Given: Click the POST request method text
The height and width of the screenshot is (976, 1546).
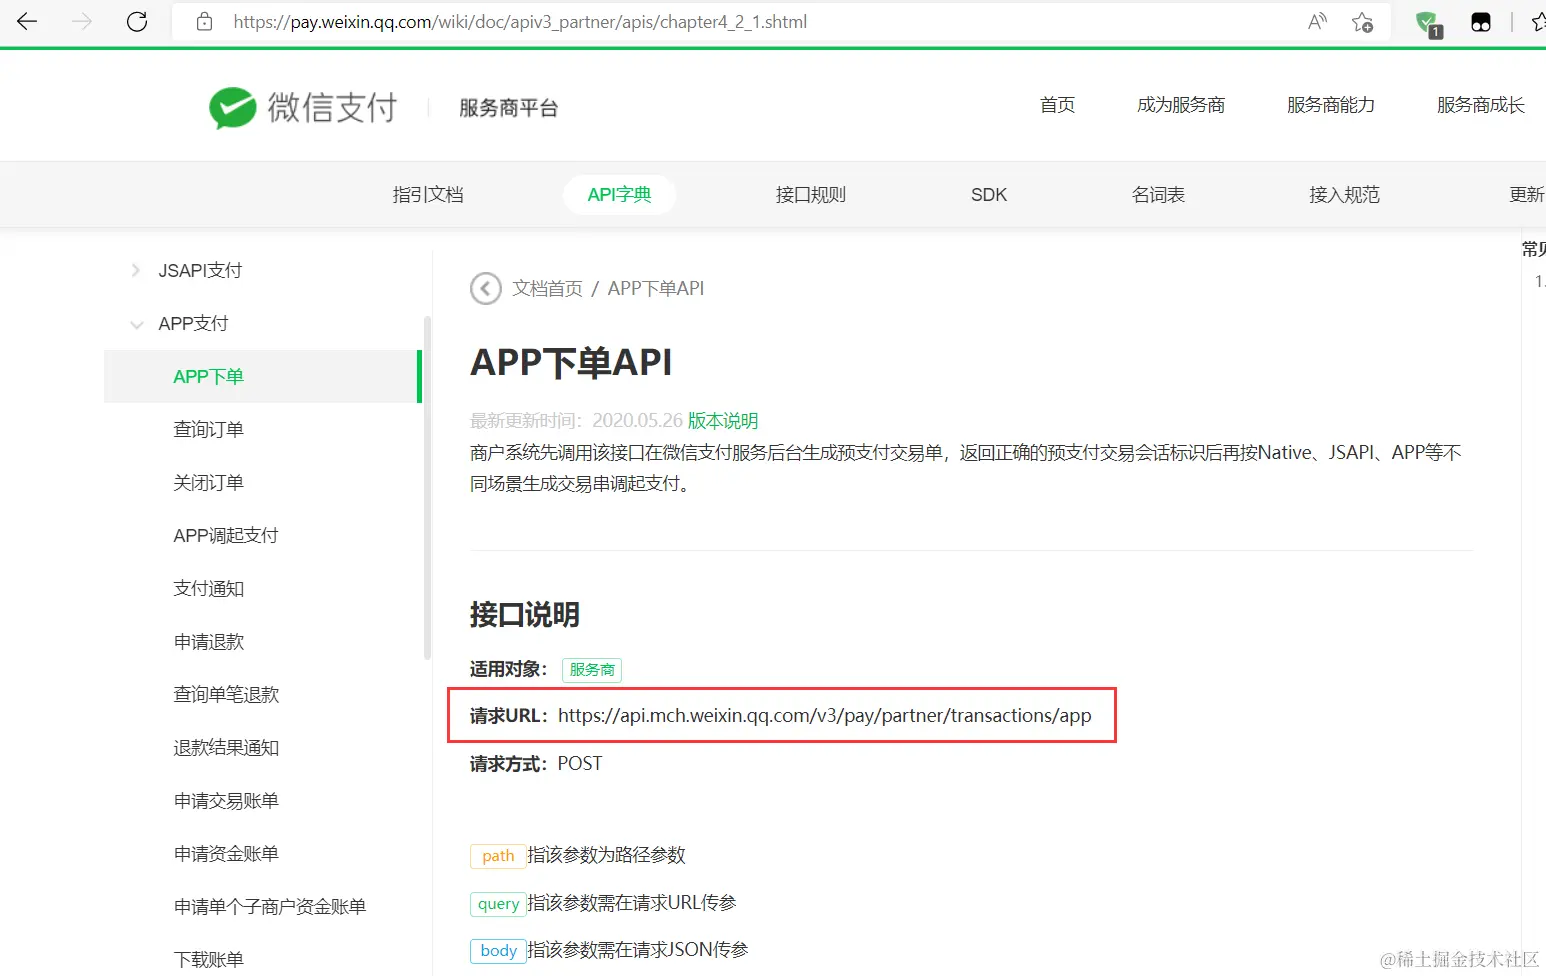Looking at the screenshot, I should 580,763.
